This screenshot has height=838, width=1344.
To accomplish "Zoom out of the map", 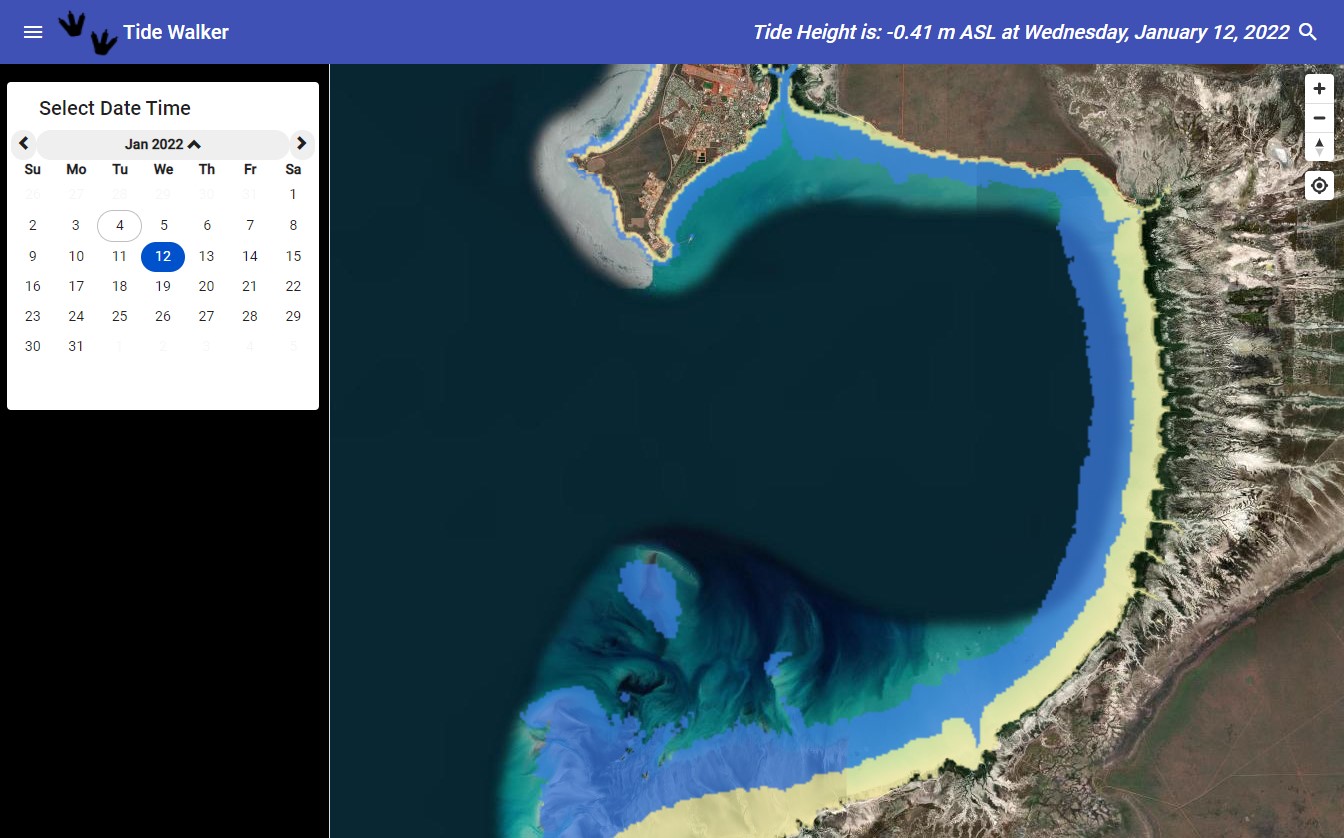I will [x=1319, y=118].
